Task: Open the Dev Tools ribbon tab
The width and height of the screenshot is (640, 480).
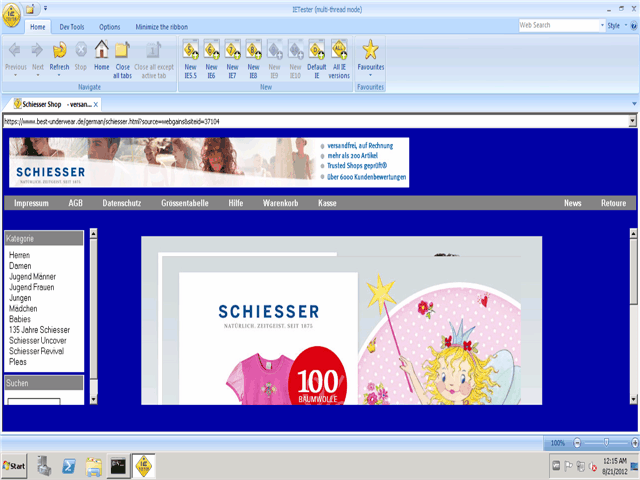Action: [72, 27]
